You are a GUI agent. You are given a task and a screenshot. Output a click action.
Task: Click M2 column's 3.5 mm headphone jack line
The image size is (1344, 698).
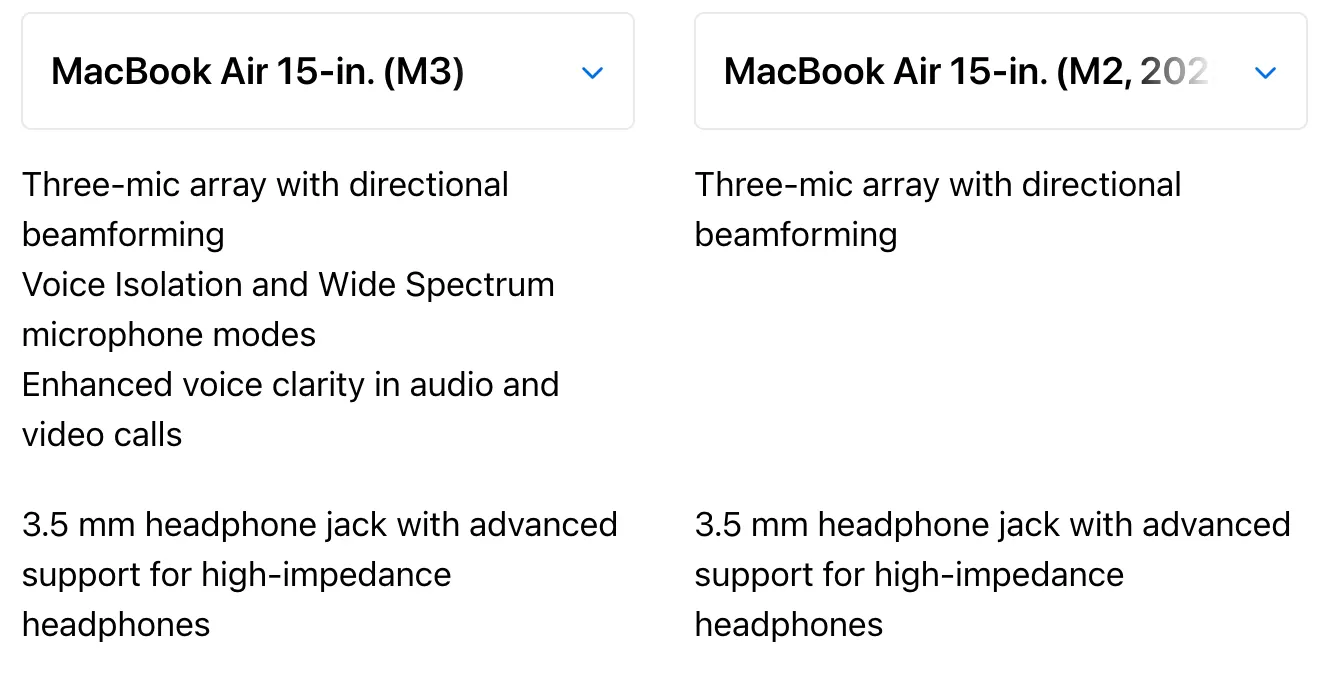pyautogui.click(x=992, y=525)
